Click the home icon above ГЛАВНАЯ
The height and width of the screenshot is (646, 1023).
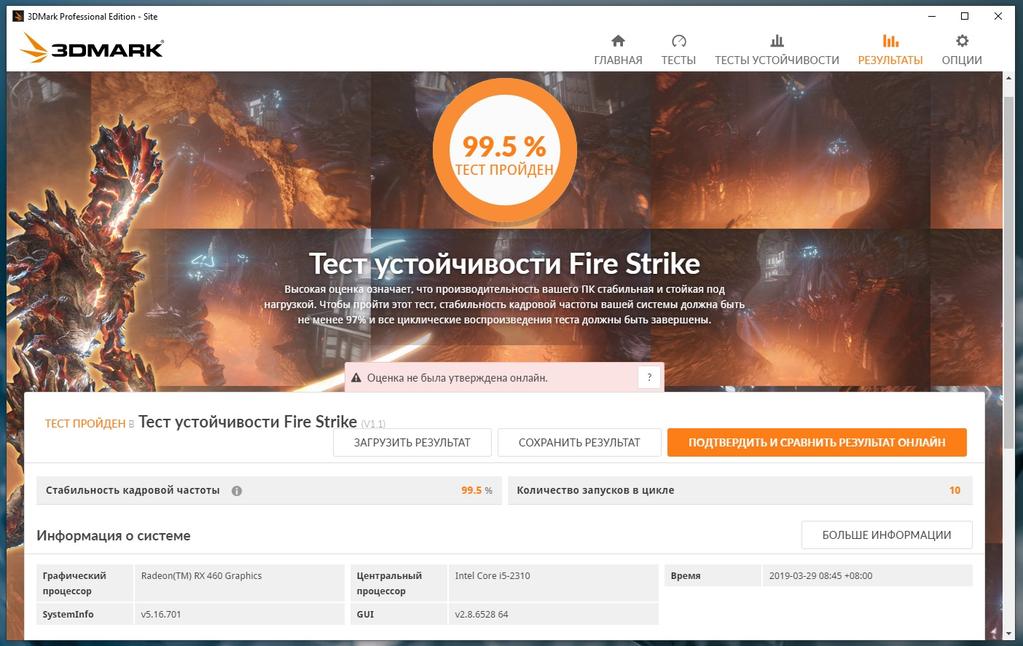pos(618,41)
